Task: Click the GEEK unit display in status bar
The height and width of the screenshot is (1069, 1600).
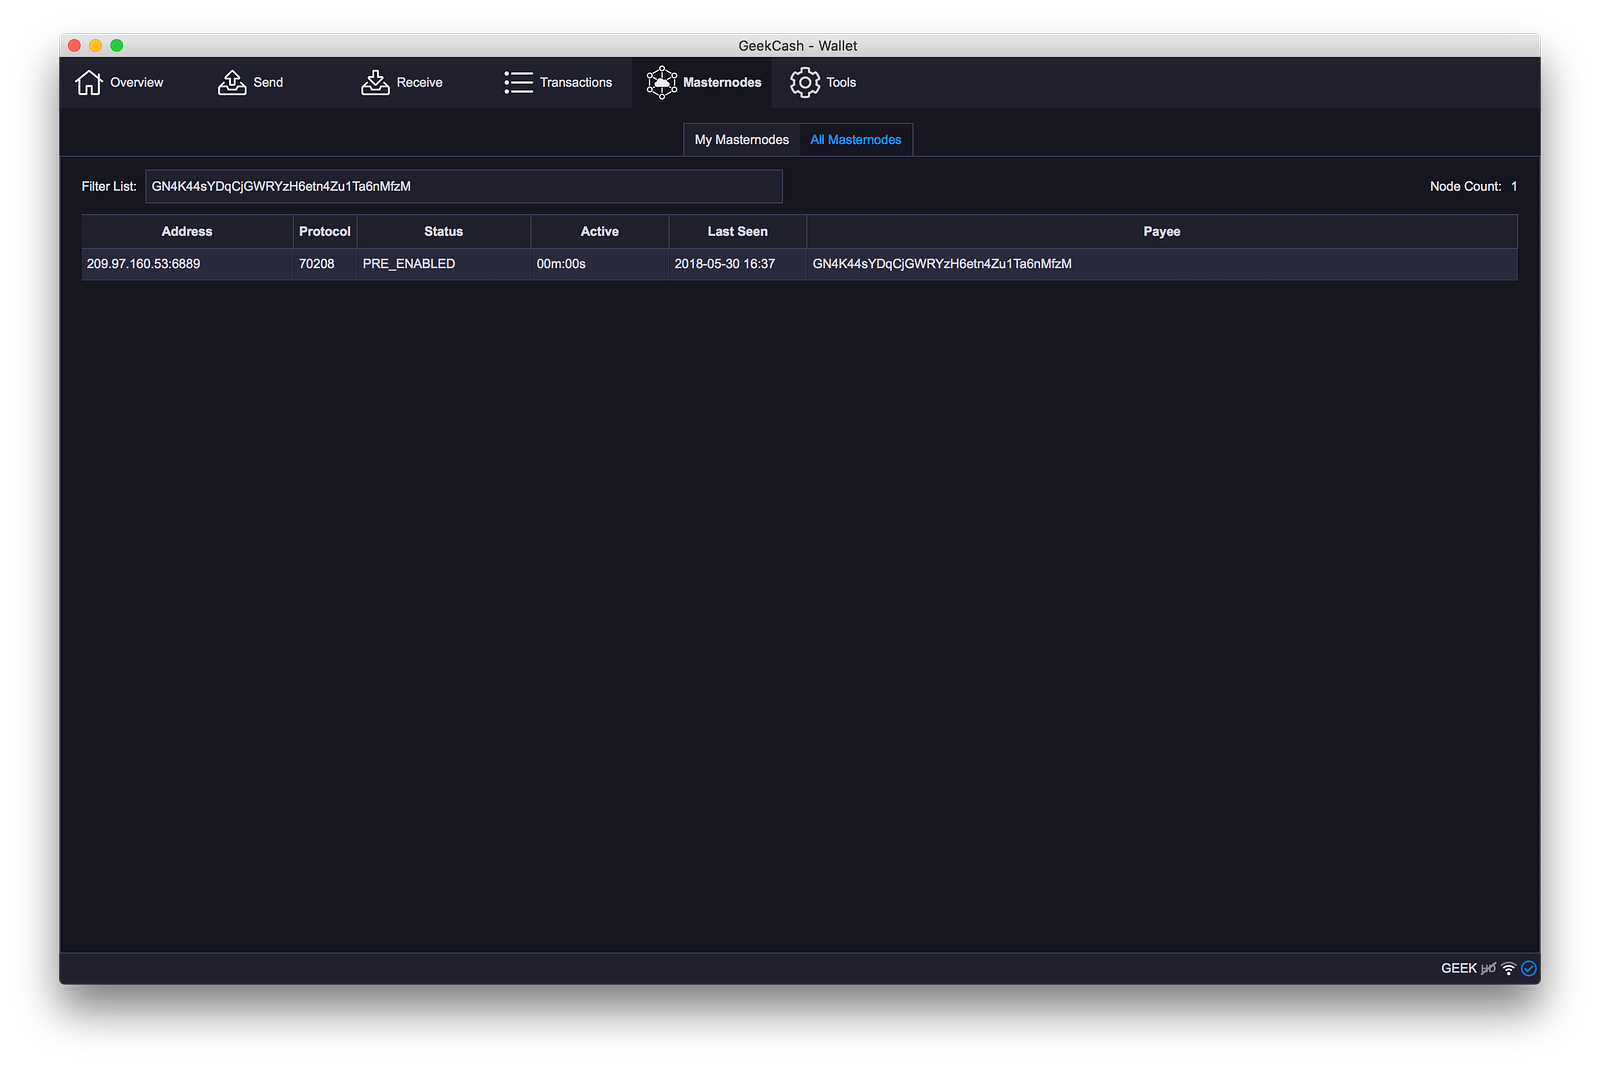Action: 1459,968
